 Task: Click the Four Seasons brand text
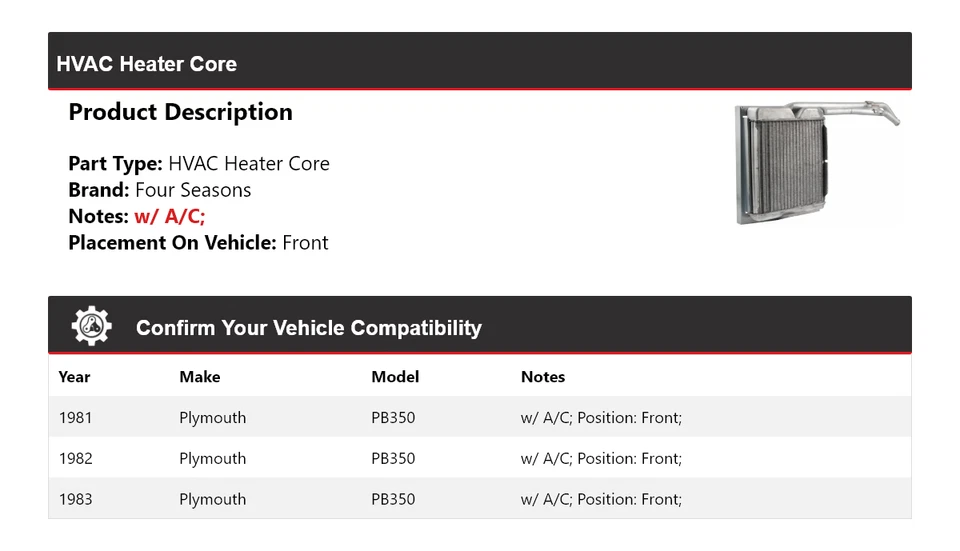pyautogui.click(x=193, y=190)
